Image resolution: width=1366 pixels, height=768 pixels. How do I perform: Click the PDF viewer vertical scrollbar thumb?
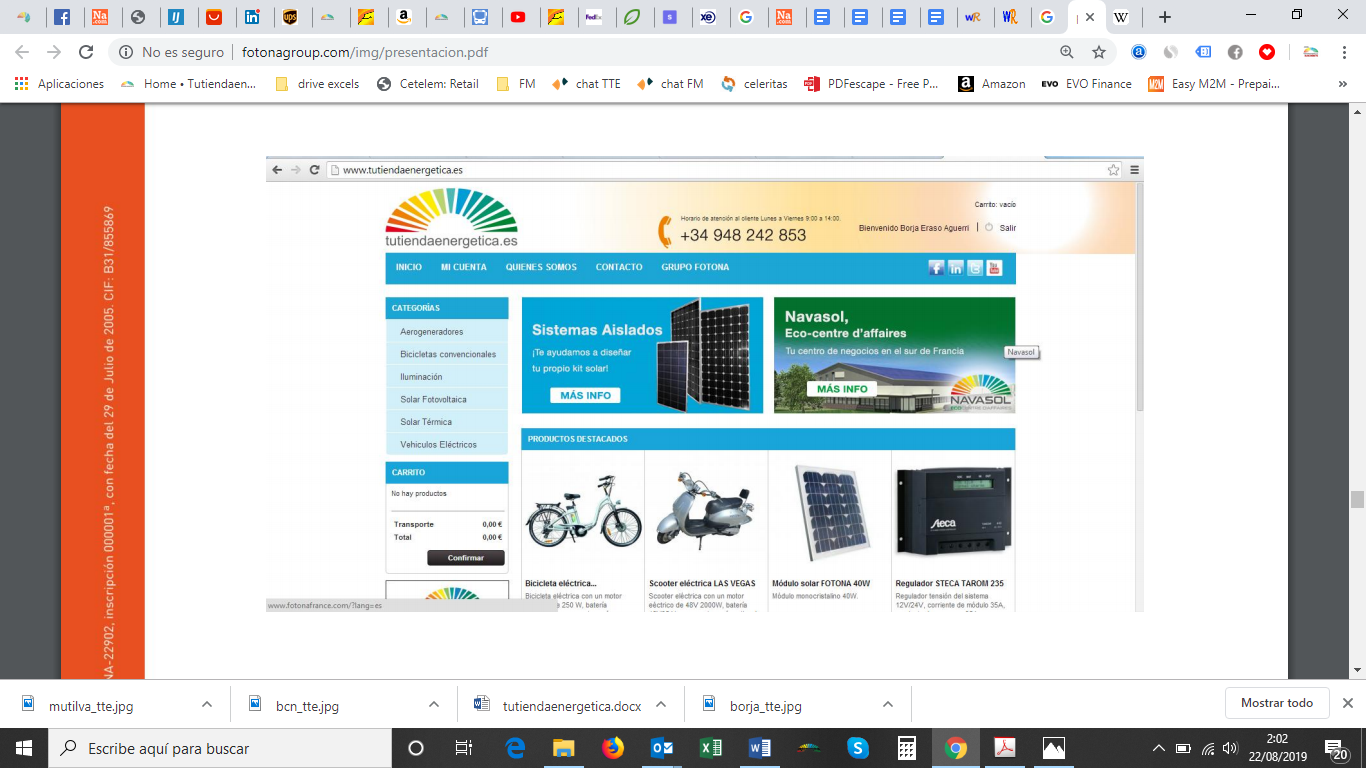click(x=1357, y=500)
